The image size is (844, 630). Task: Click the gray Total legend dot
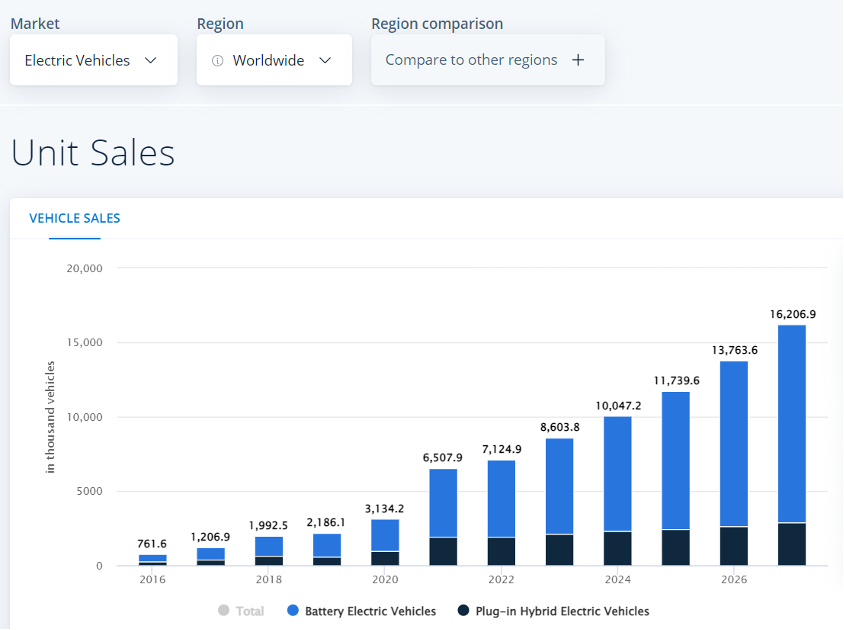[224, 611]
